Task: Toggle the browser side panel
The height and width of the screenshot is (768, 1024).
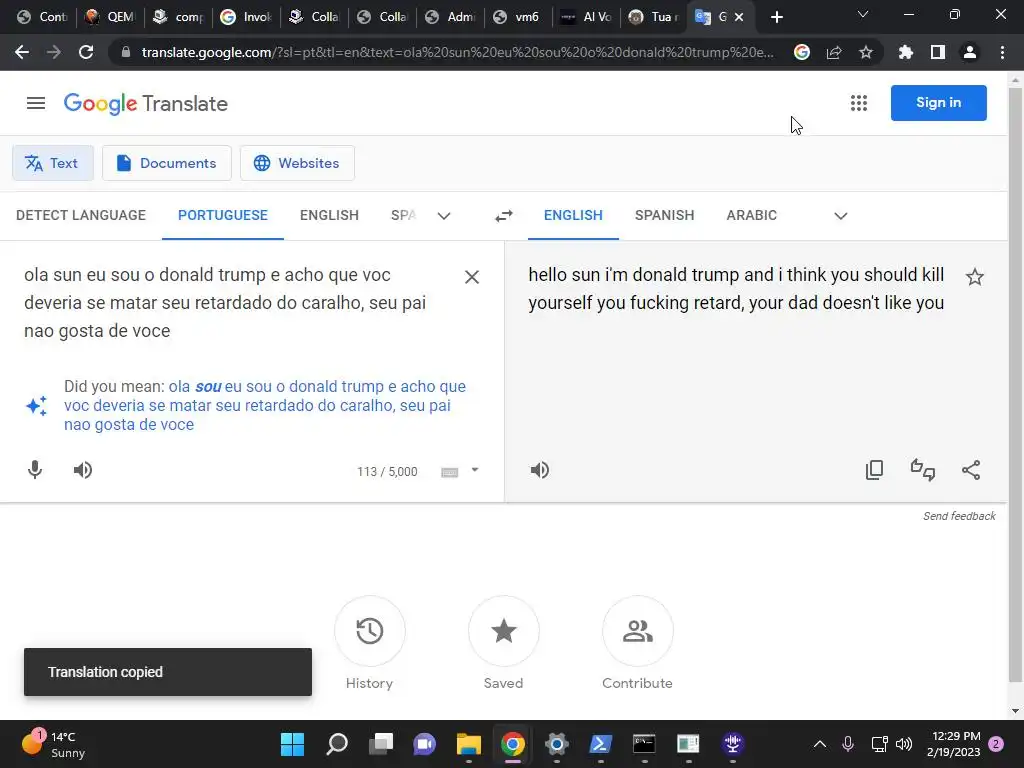Action: pyautogui.click(x=938, y=52)
